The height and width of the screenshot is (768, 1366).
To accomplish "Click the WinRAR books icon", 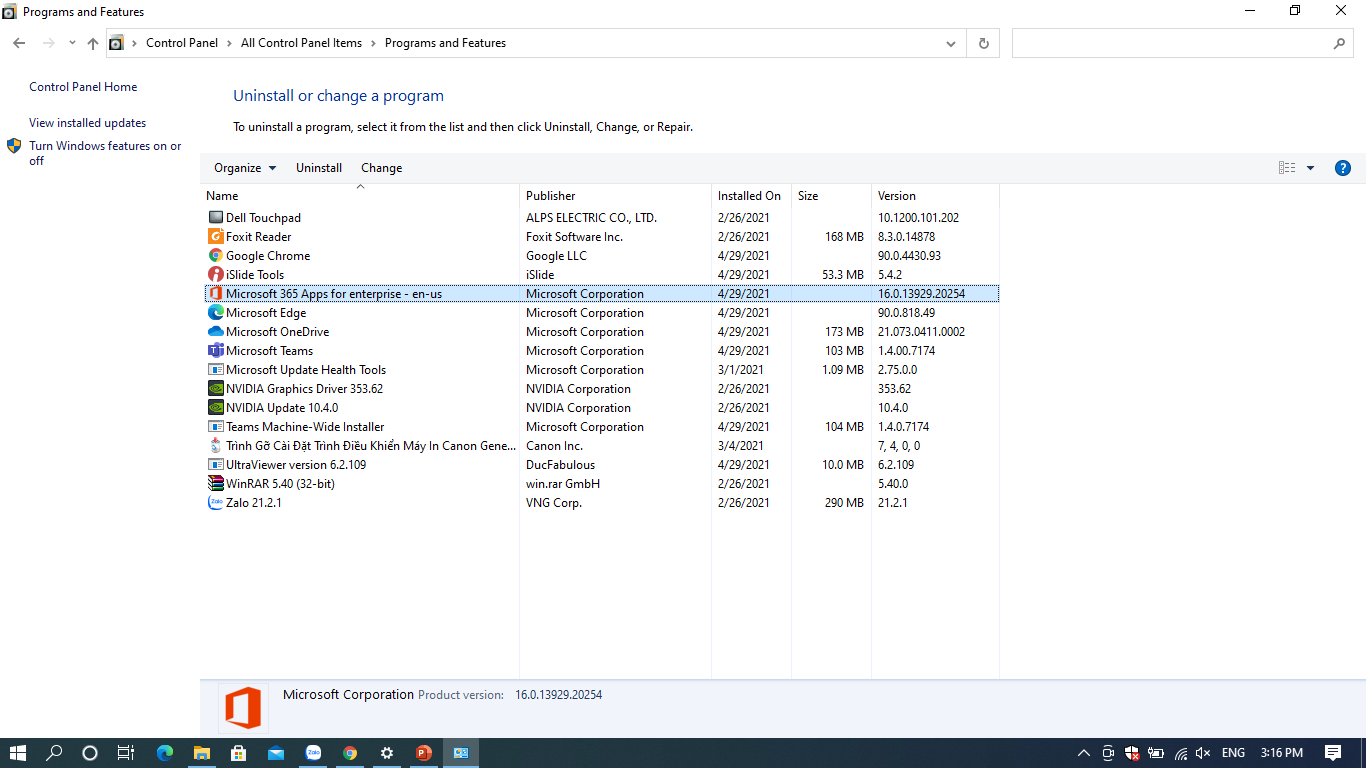I will pos(216,484).
